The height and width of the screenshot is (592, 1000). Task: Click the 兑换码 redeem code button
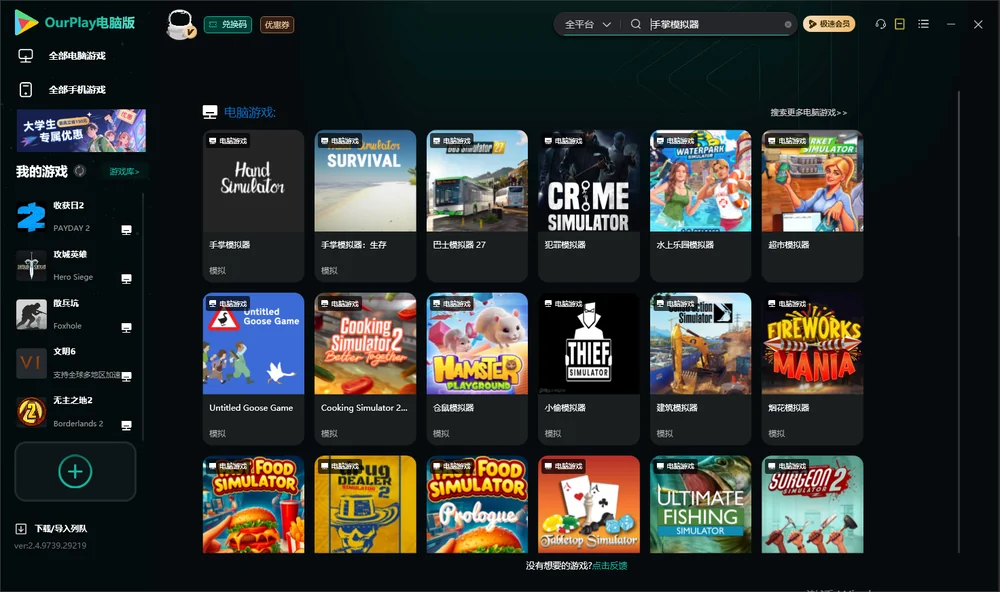[228, 25]
